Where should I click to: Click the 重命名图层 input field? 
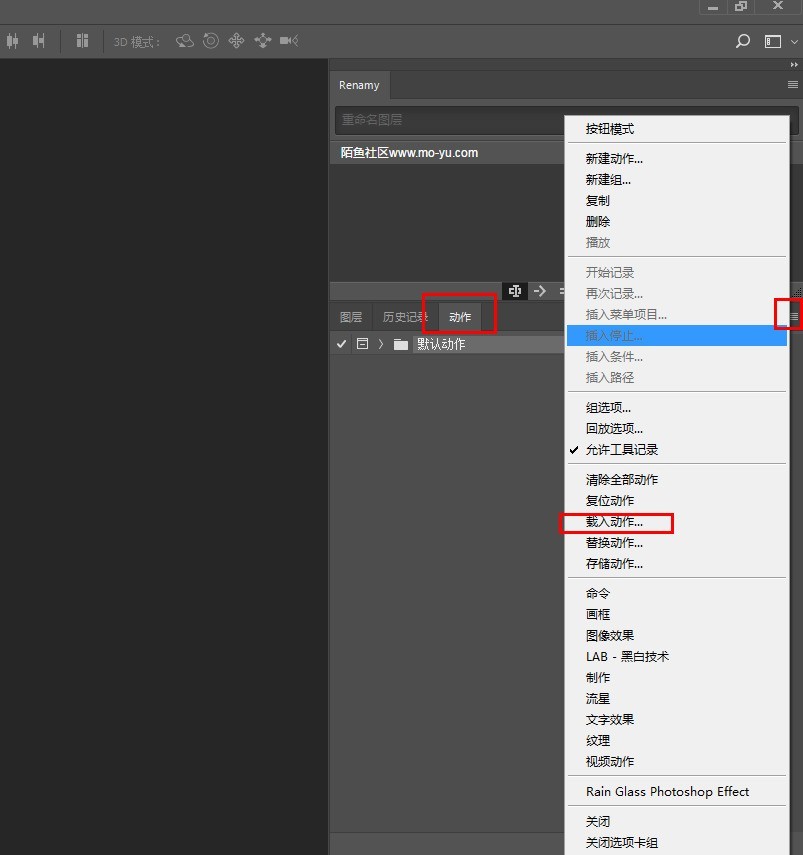click(x=450, y=120)
